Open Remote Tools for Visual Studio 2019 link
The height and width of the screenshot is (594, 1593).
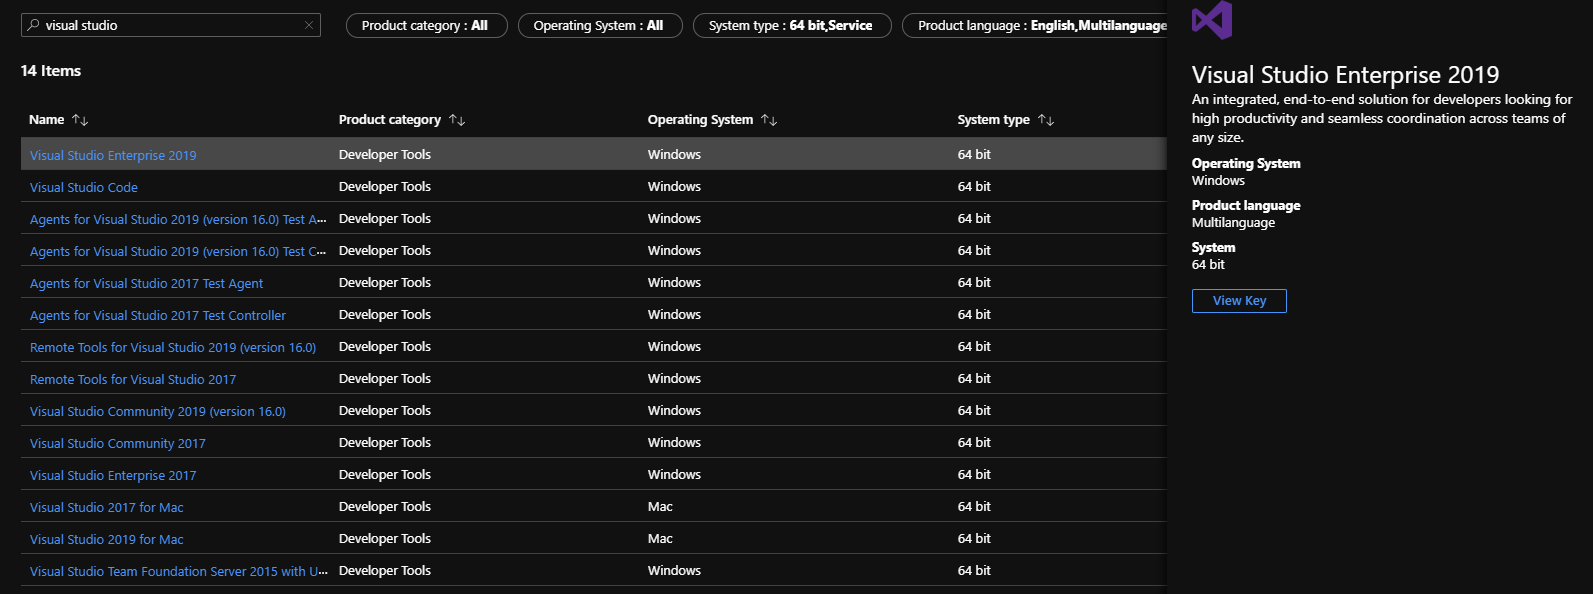(173, 347)
